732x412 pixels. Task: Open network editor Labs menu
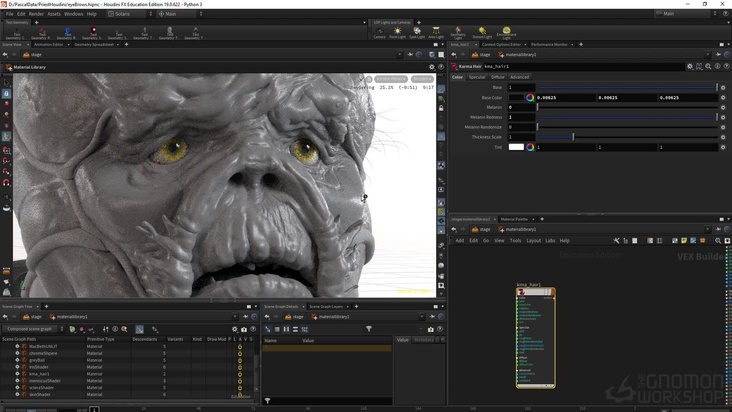(550, 241)
